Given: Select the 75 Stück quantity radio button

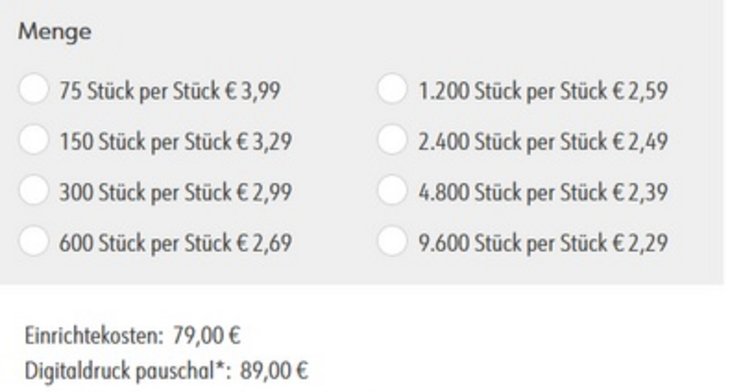Looking at the screenshot, I should pyautogui.click(x=34, y=88).
